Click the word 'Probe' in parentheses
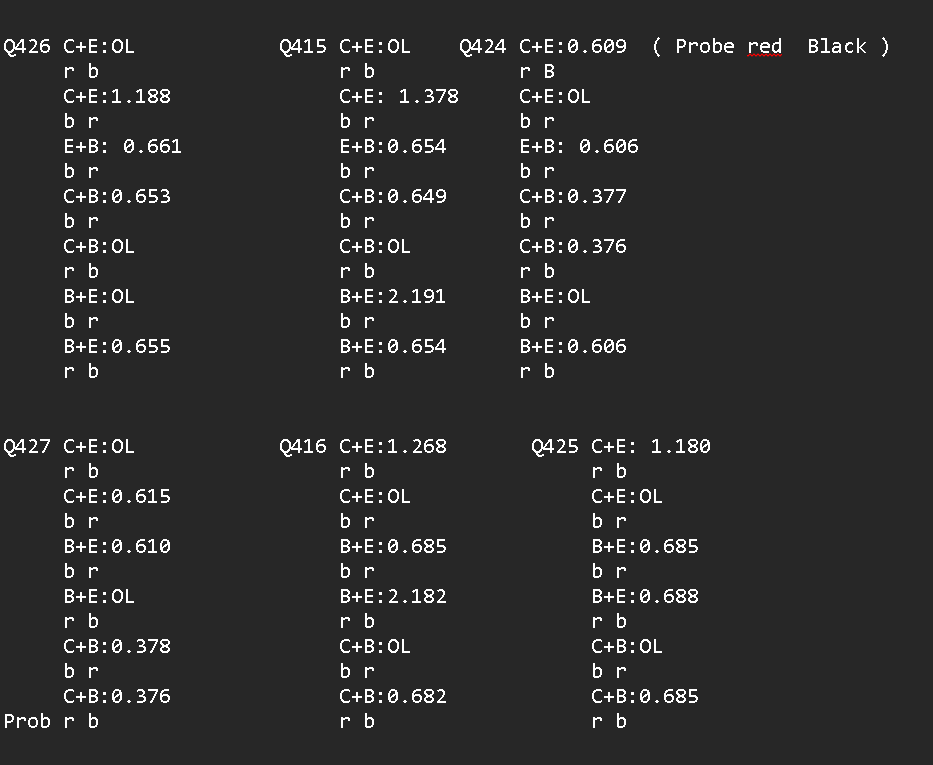This screenshot has width=933, height=765. coord(704,46)
